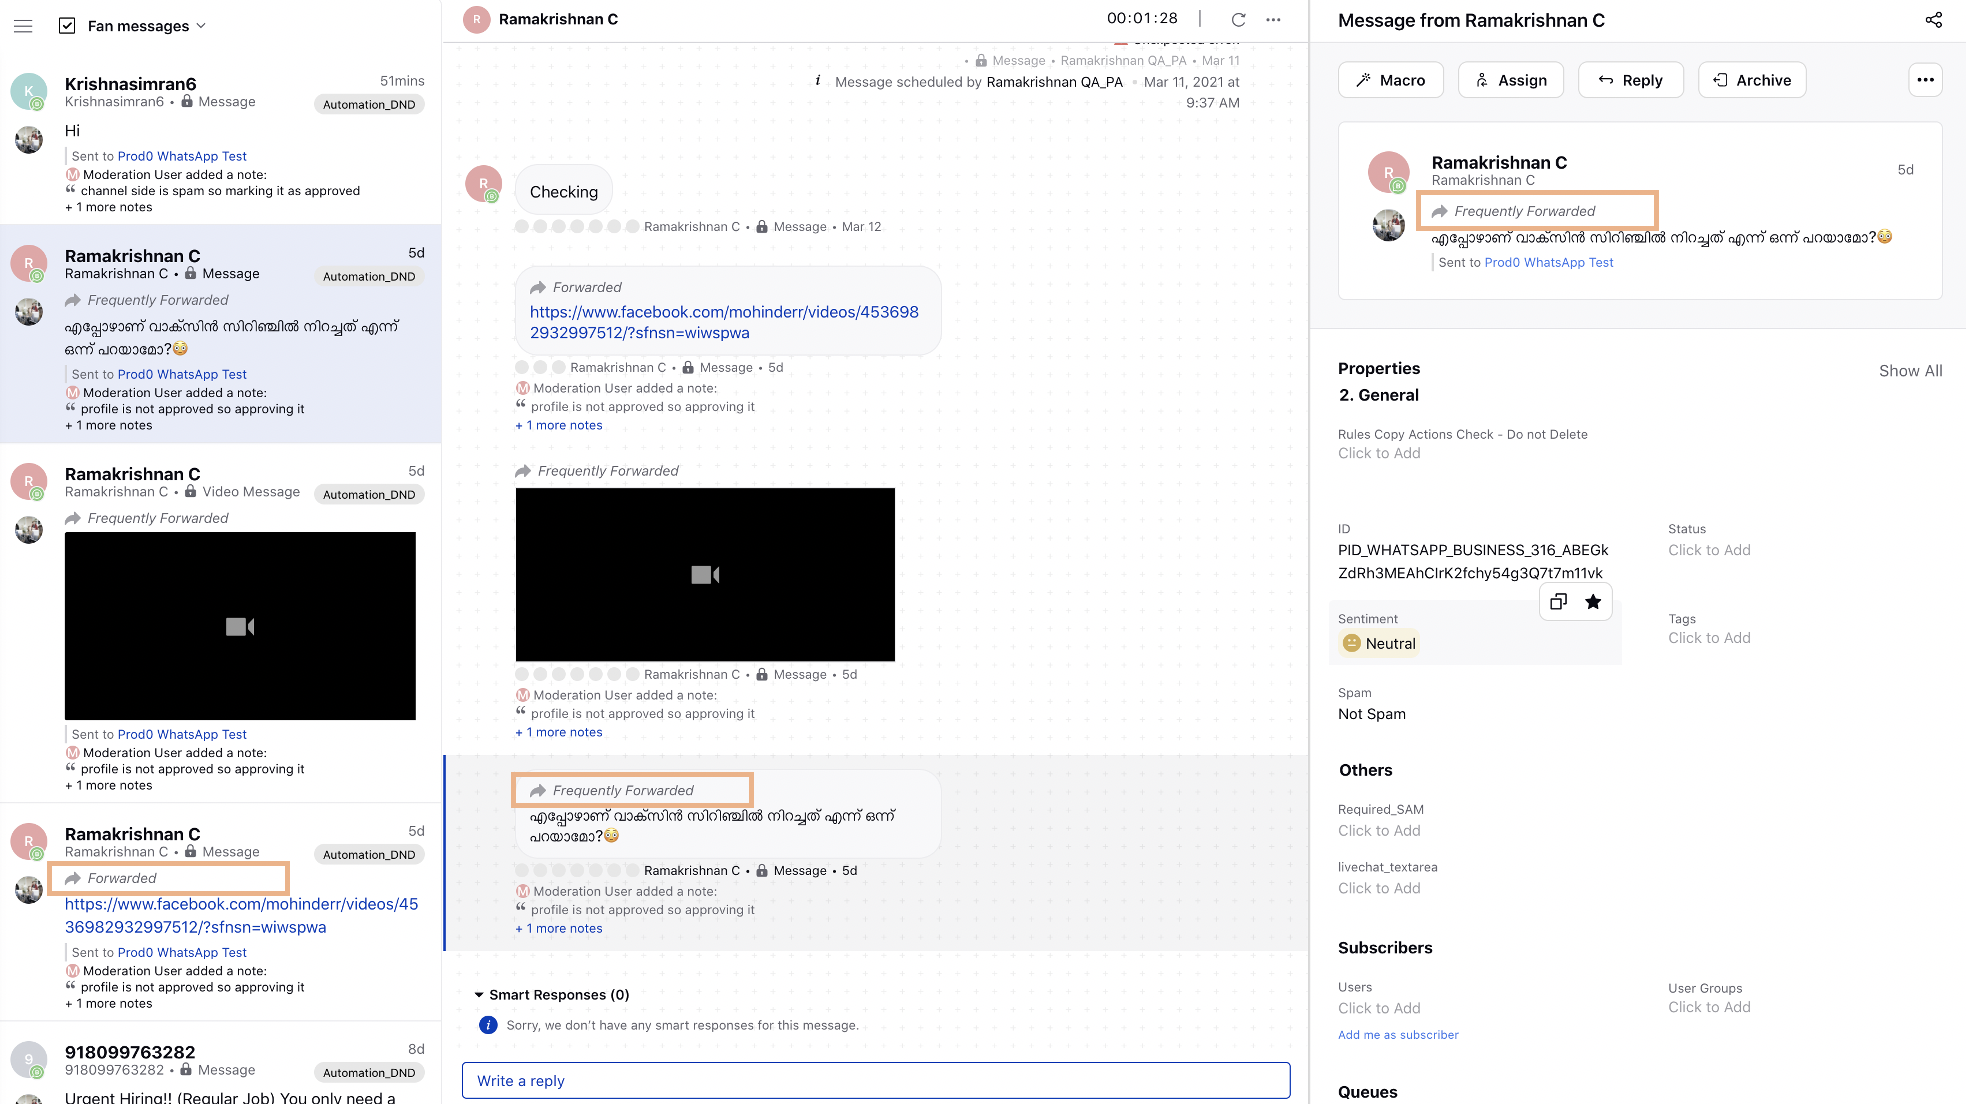Click Write a reply input field
Screen dimensions: 1966x1112
tap(875, 1080)
